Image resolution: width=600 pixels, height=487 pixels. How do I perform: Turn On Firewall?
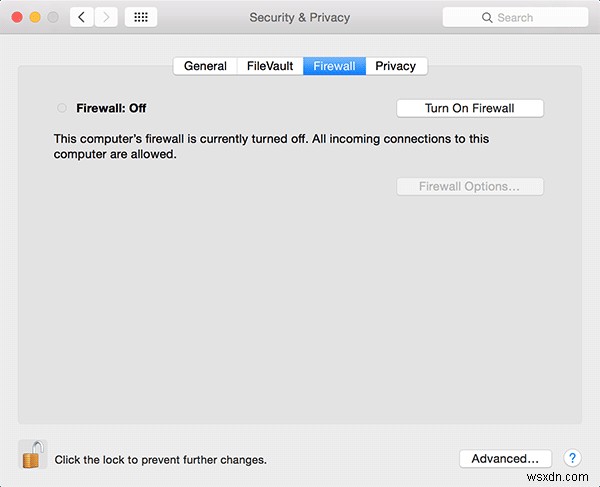click(x=470, y=108)
